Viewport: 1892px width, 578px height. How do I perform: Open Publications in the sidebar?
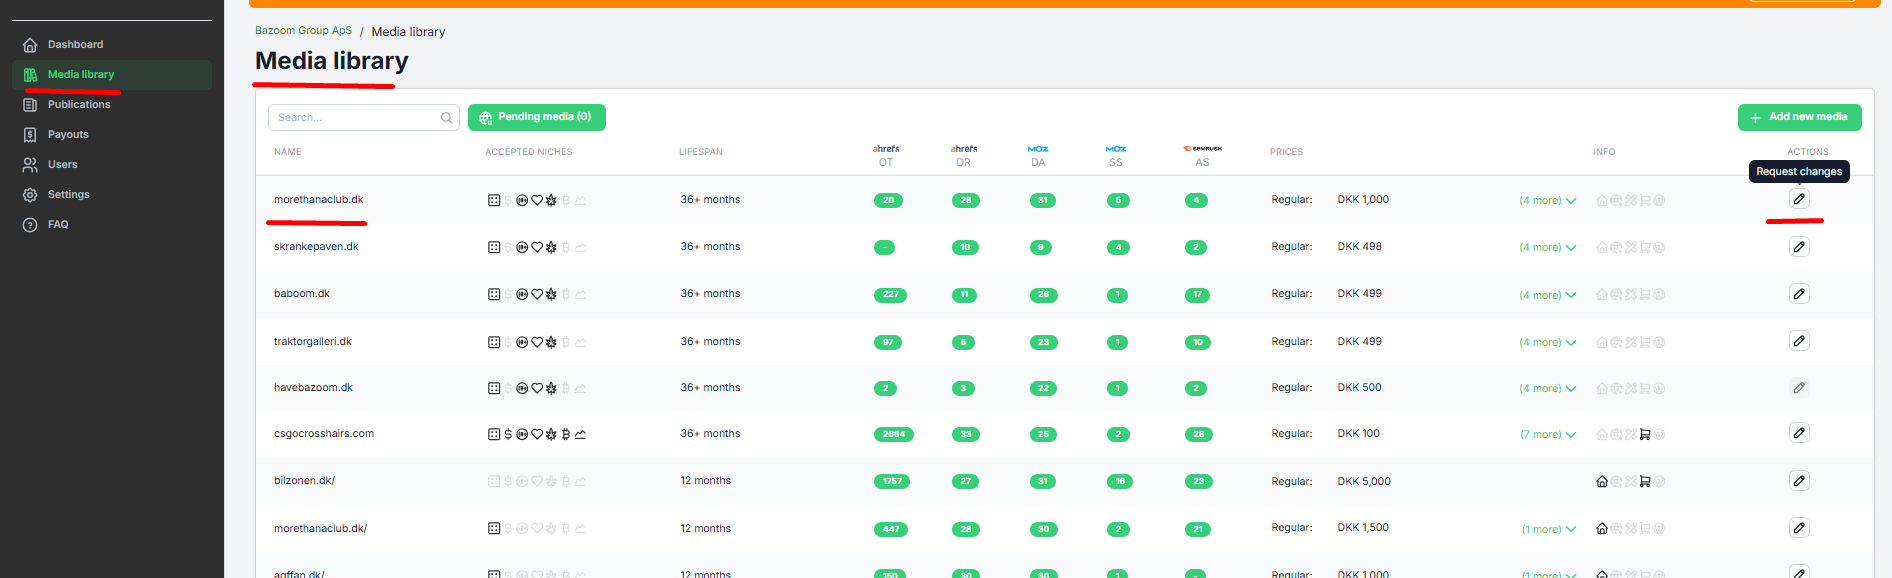click(x=79, y=105)
